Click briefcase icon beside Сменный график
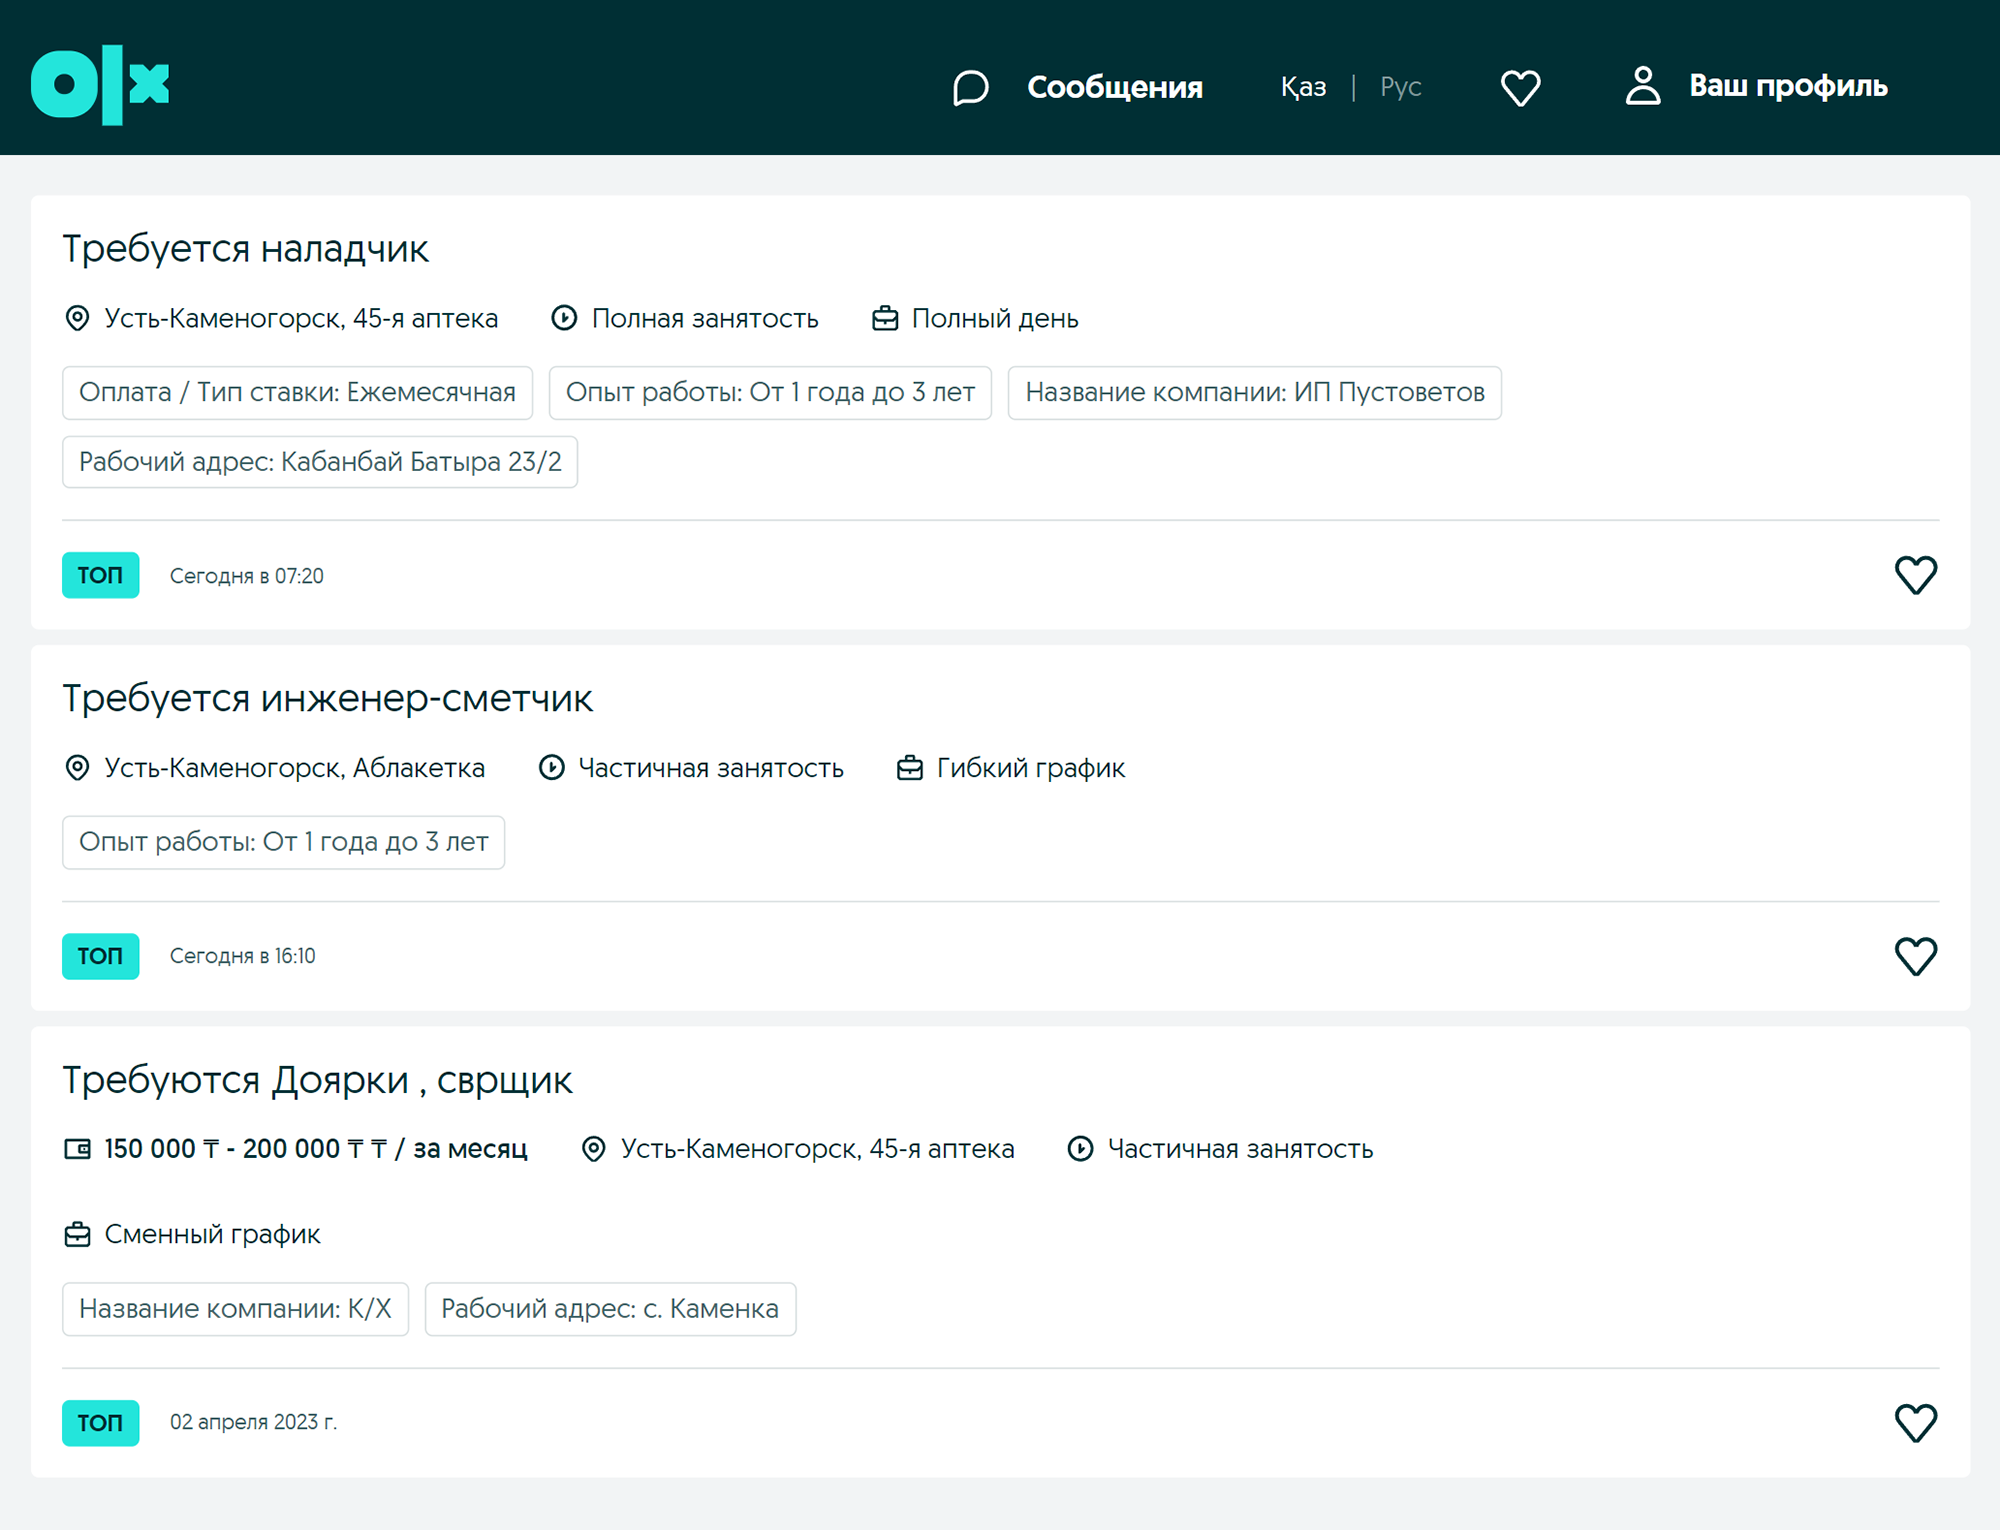The width and height of the screenshot is (2000, 1530). click(77, 1235)
